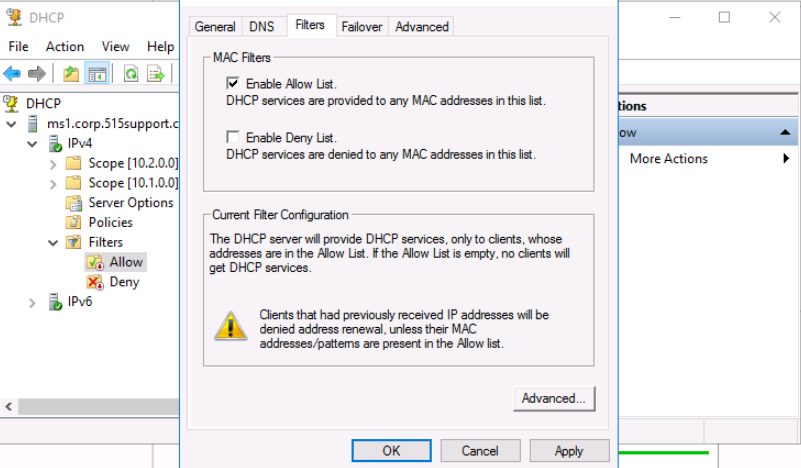Screen dimensions: 801x468
Task: Click the Export List toolbar icon
Action: tap(155, 74)
